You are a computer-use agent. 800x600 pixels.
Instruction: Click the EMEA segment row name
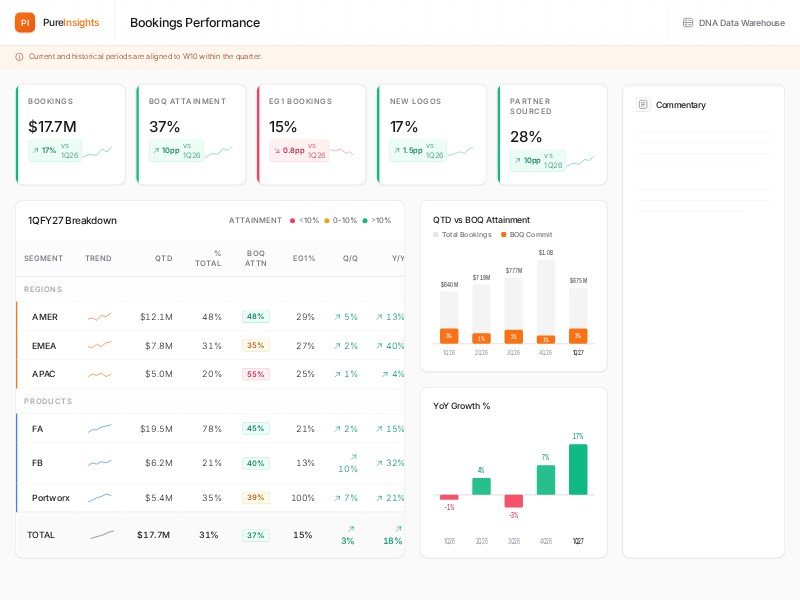point(45,346)
